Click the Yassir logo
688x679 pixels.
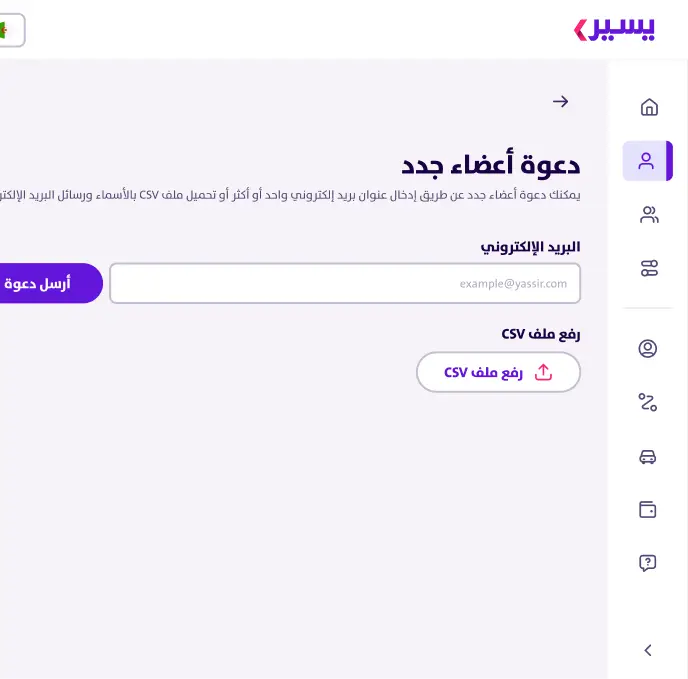coord(614,29)
